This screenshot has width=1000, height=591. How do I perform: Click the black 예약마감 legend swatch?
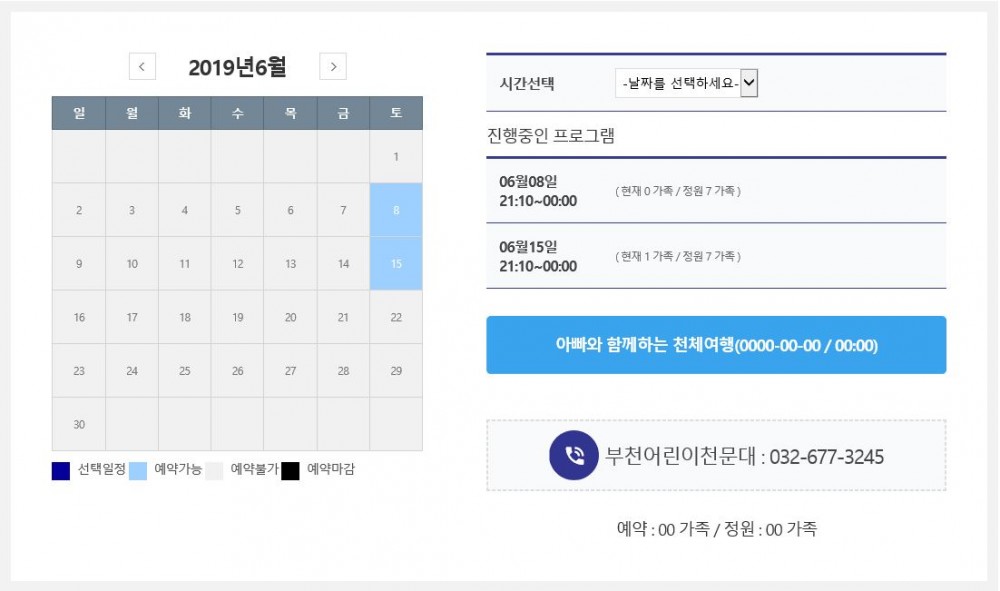(x=290, y=467)
